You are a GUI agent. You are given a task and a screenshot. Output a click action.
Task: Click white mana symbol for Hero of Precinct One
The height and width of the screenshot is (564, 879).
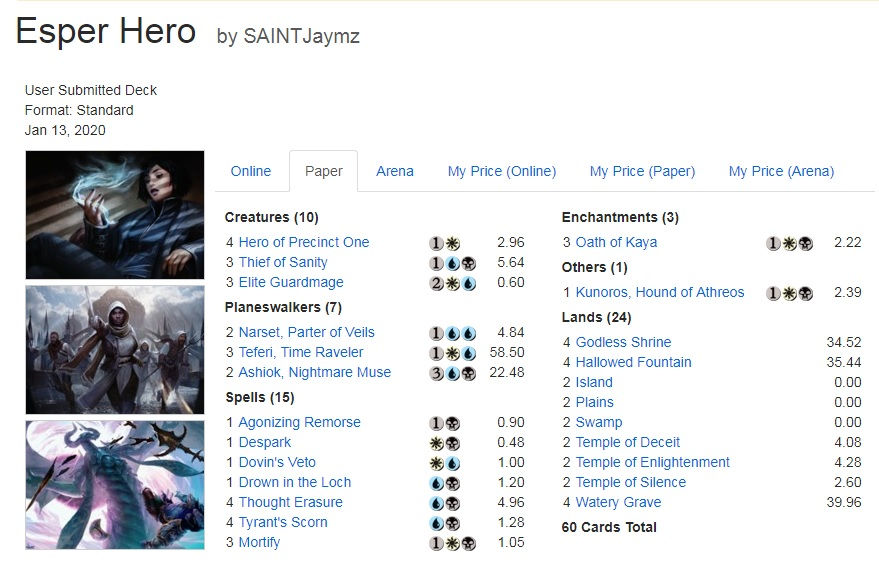click(453, 243)
